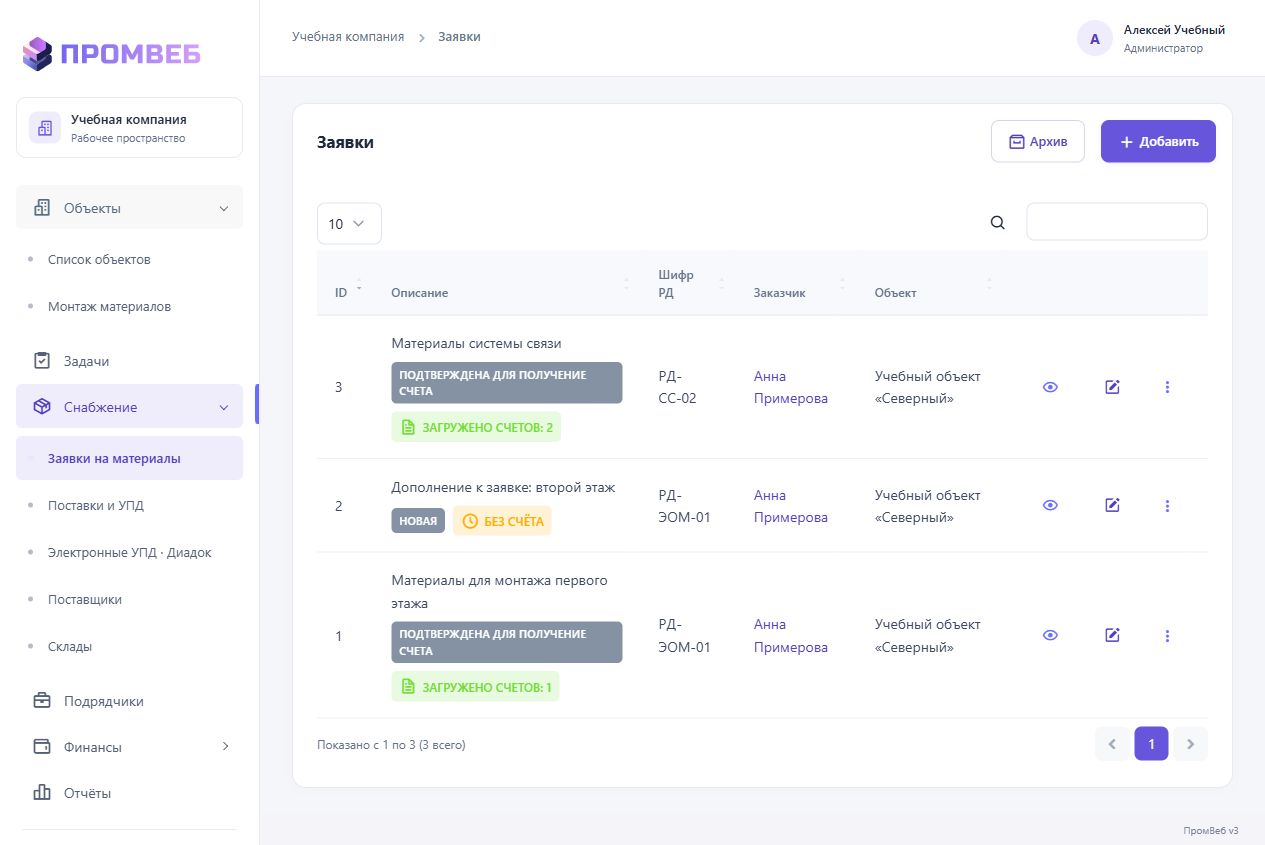Select Заявки на материалы
Viewport: 1265px width, 845px height.
click(129, 459)
